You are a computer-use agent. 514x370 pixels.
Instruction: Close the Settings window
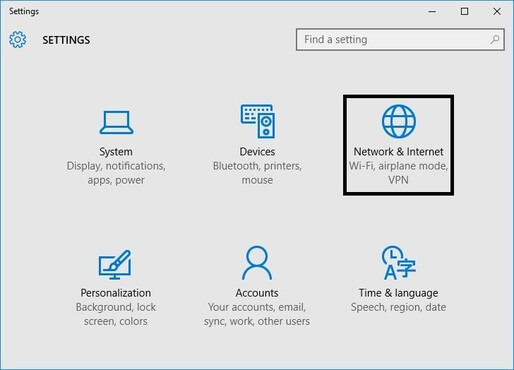[497, 11]
